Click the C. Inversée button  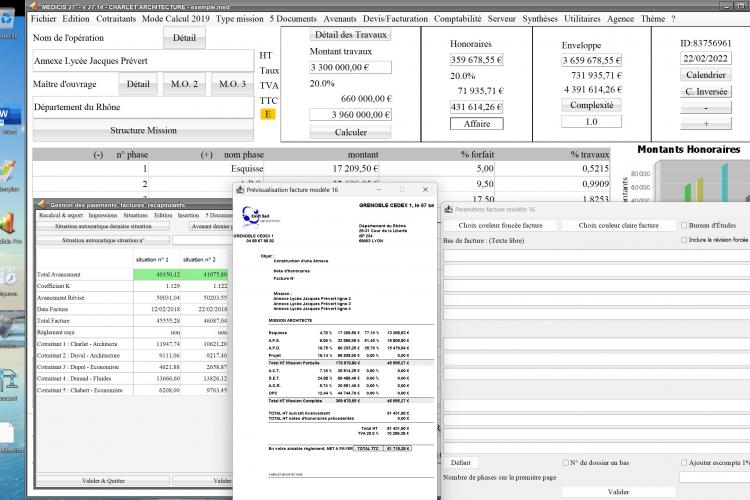(706, 91)
